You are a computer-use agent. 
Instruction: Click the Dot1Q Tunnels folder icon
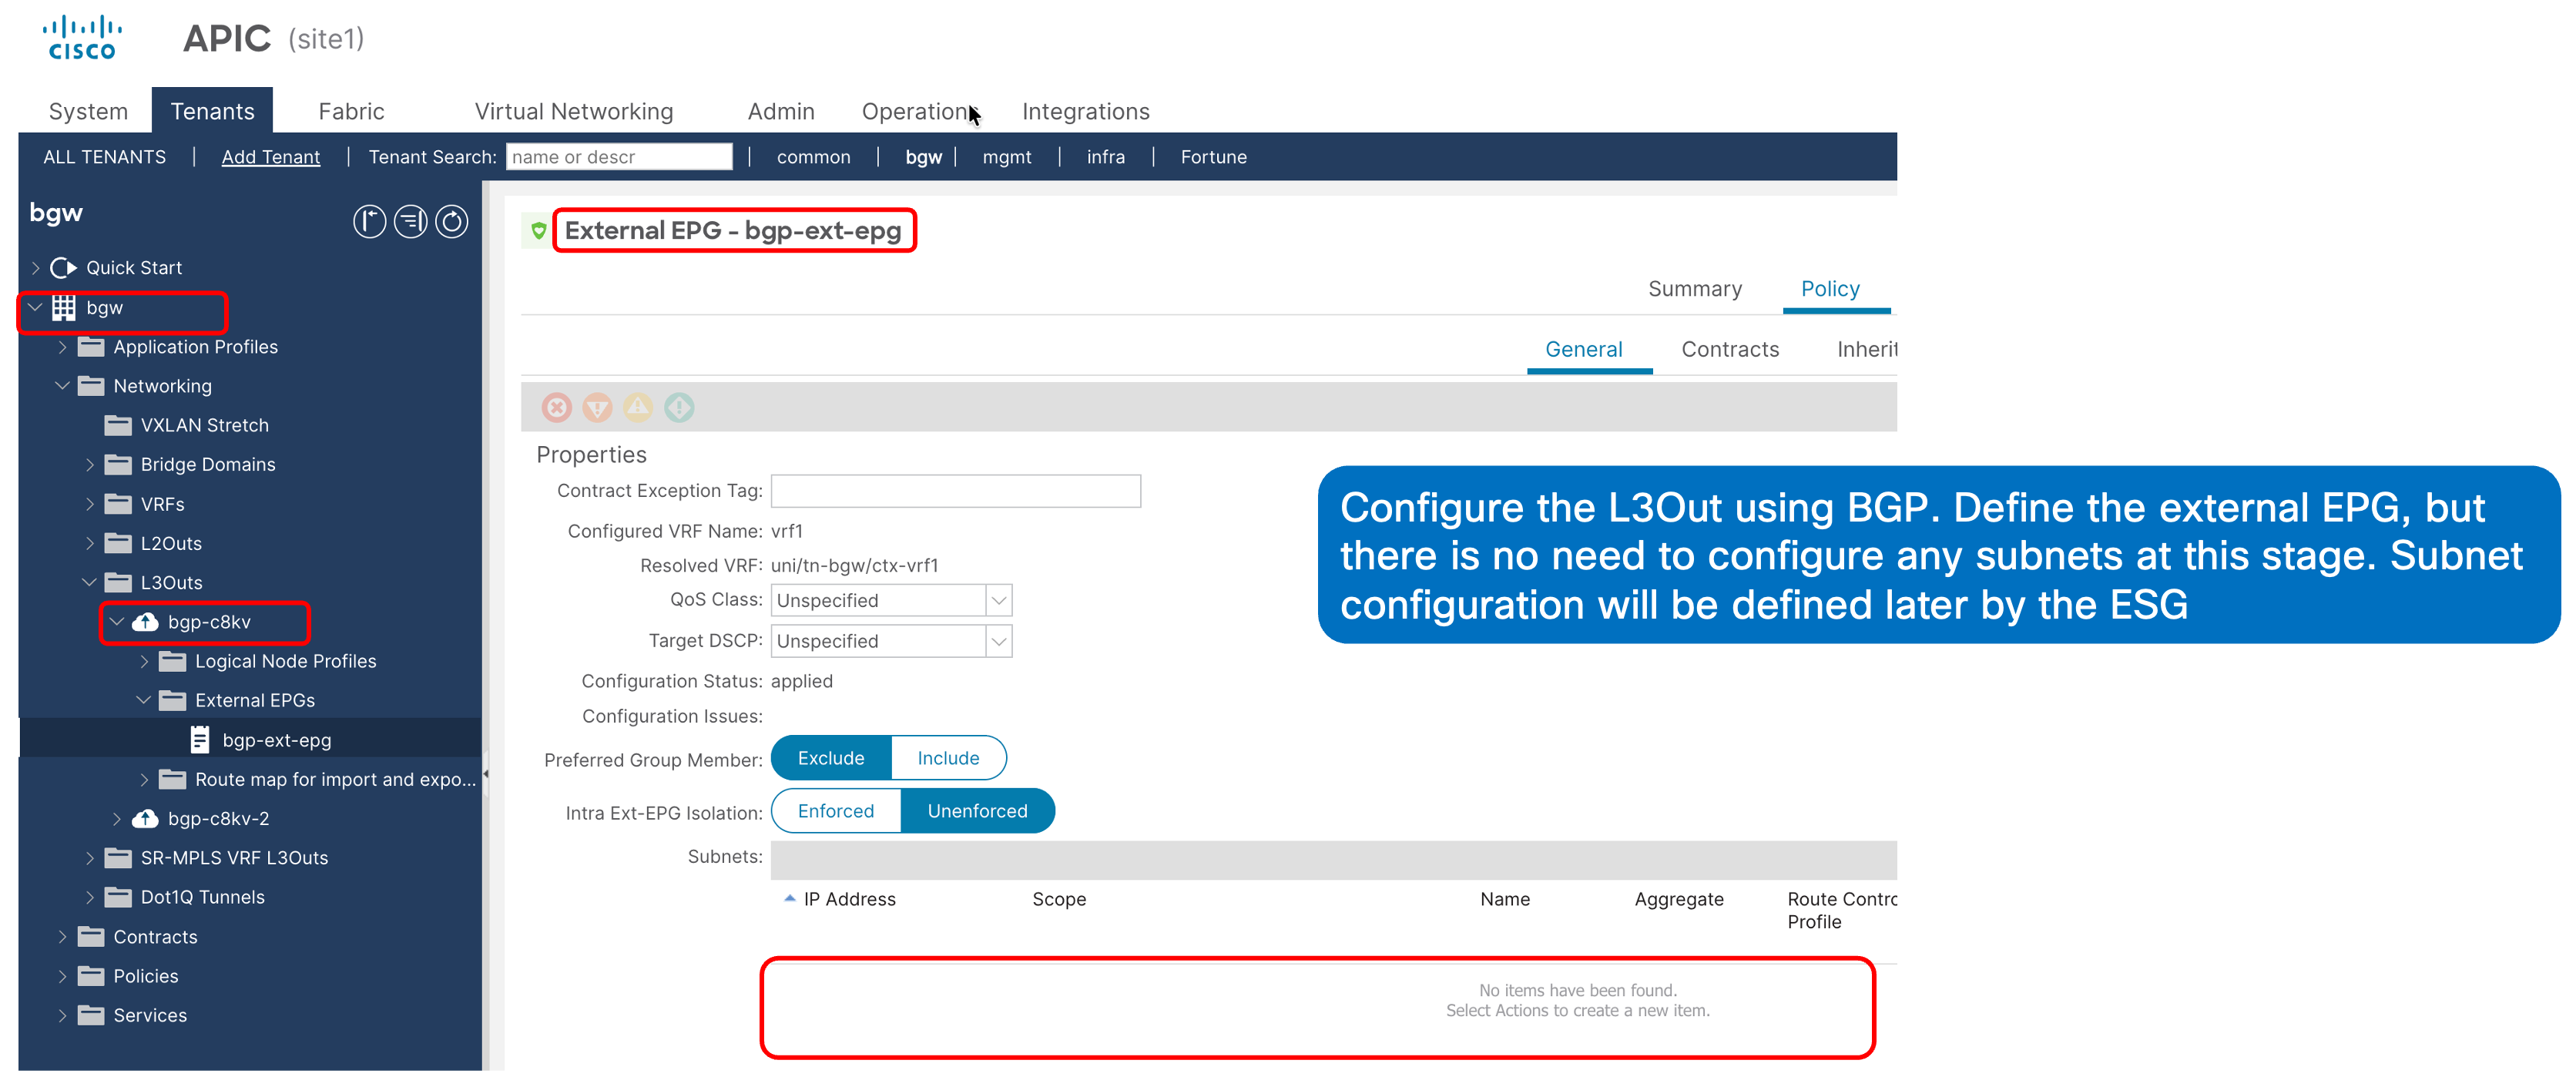click(118, 897)
